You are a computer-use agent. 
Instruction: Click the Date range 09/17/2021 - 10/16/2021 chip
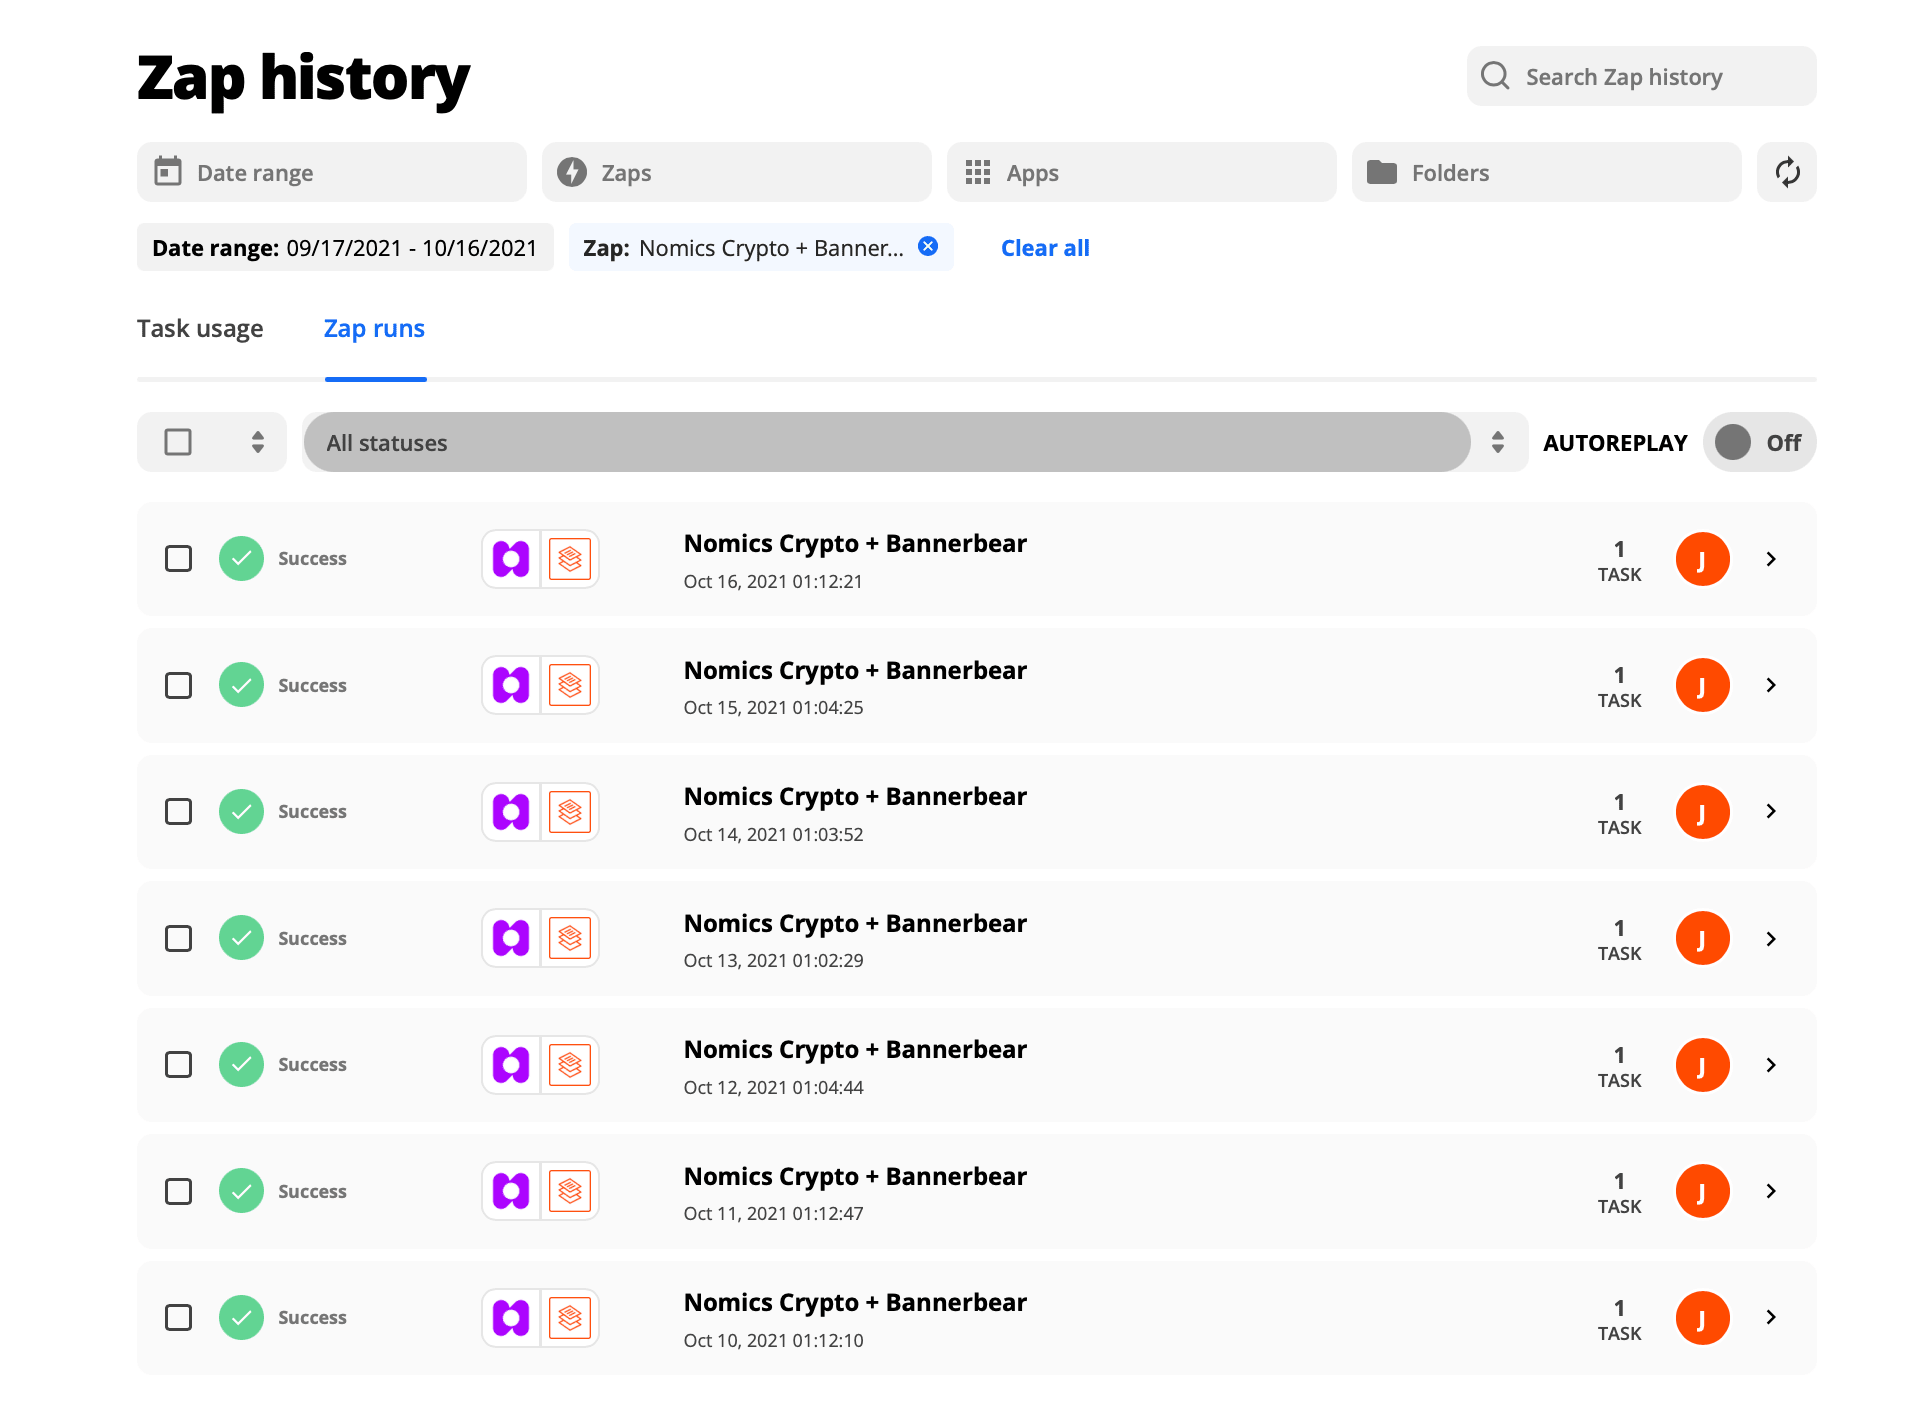[345, 247]
